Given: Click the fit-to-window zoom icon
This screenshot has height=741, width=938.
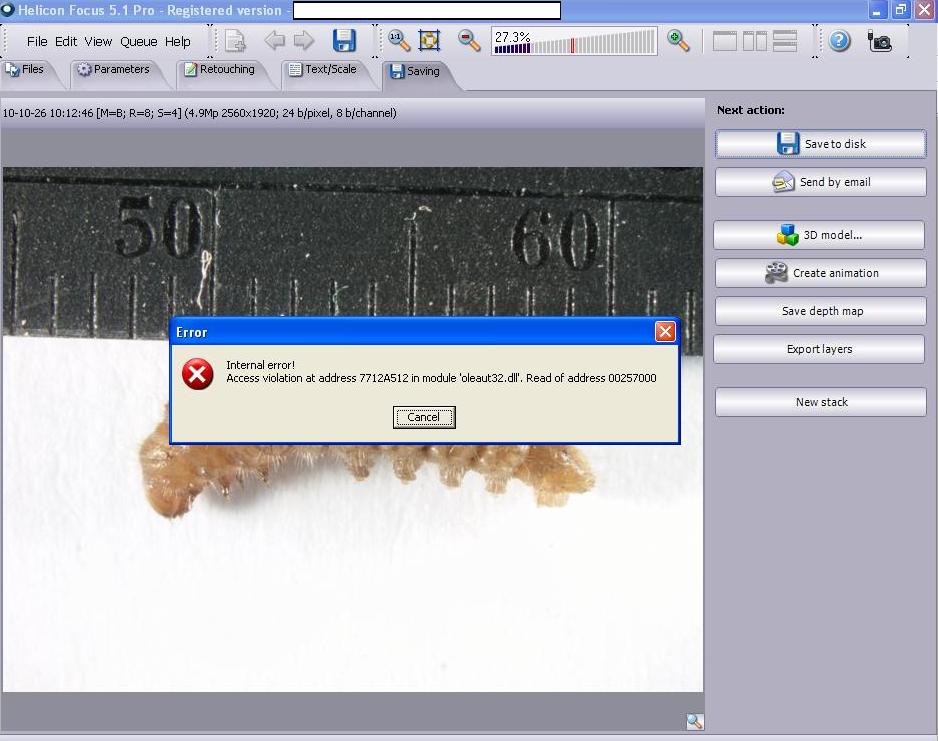Looking at the screenshot, I should 430,41.
